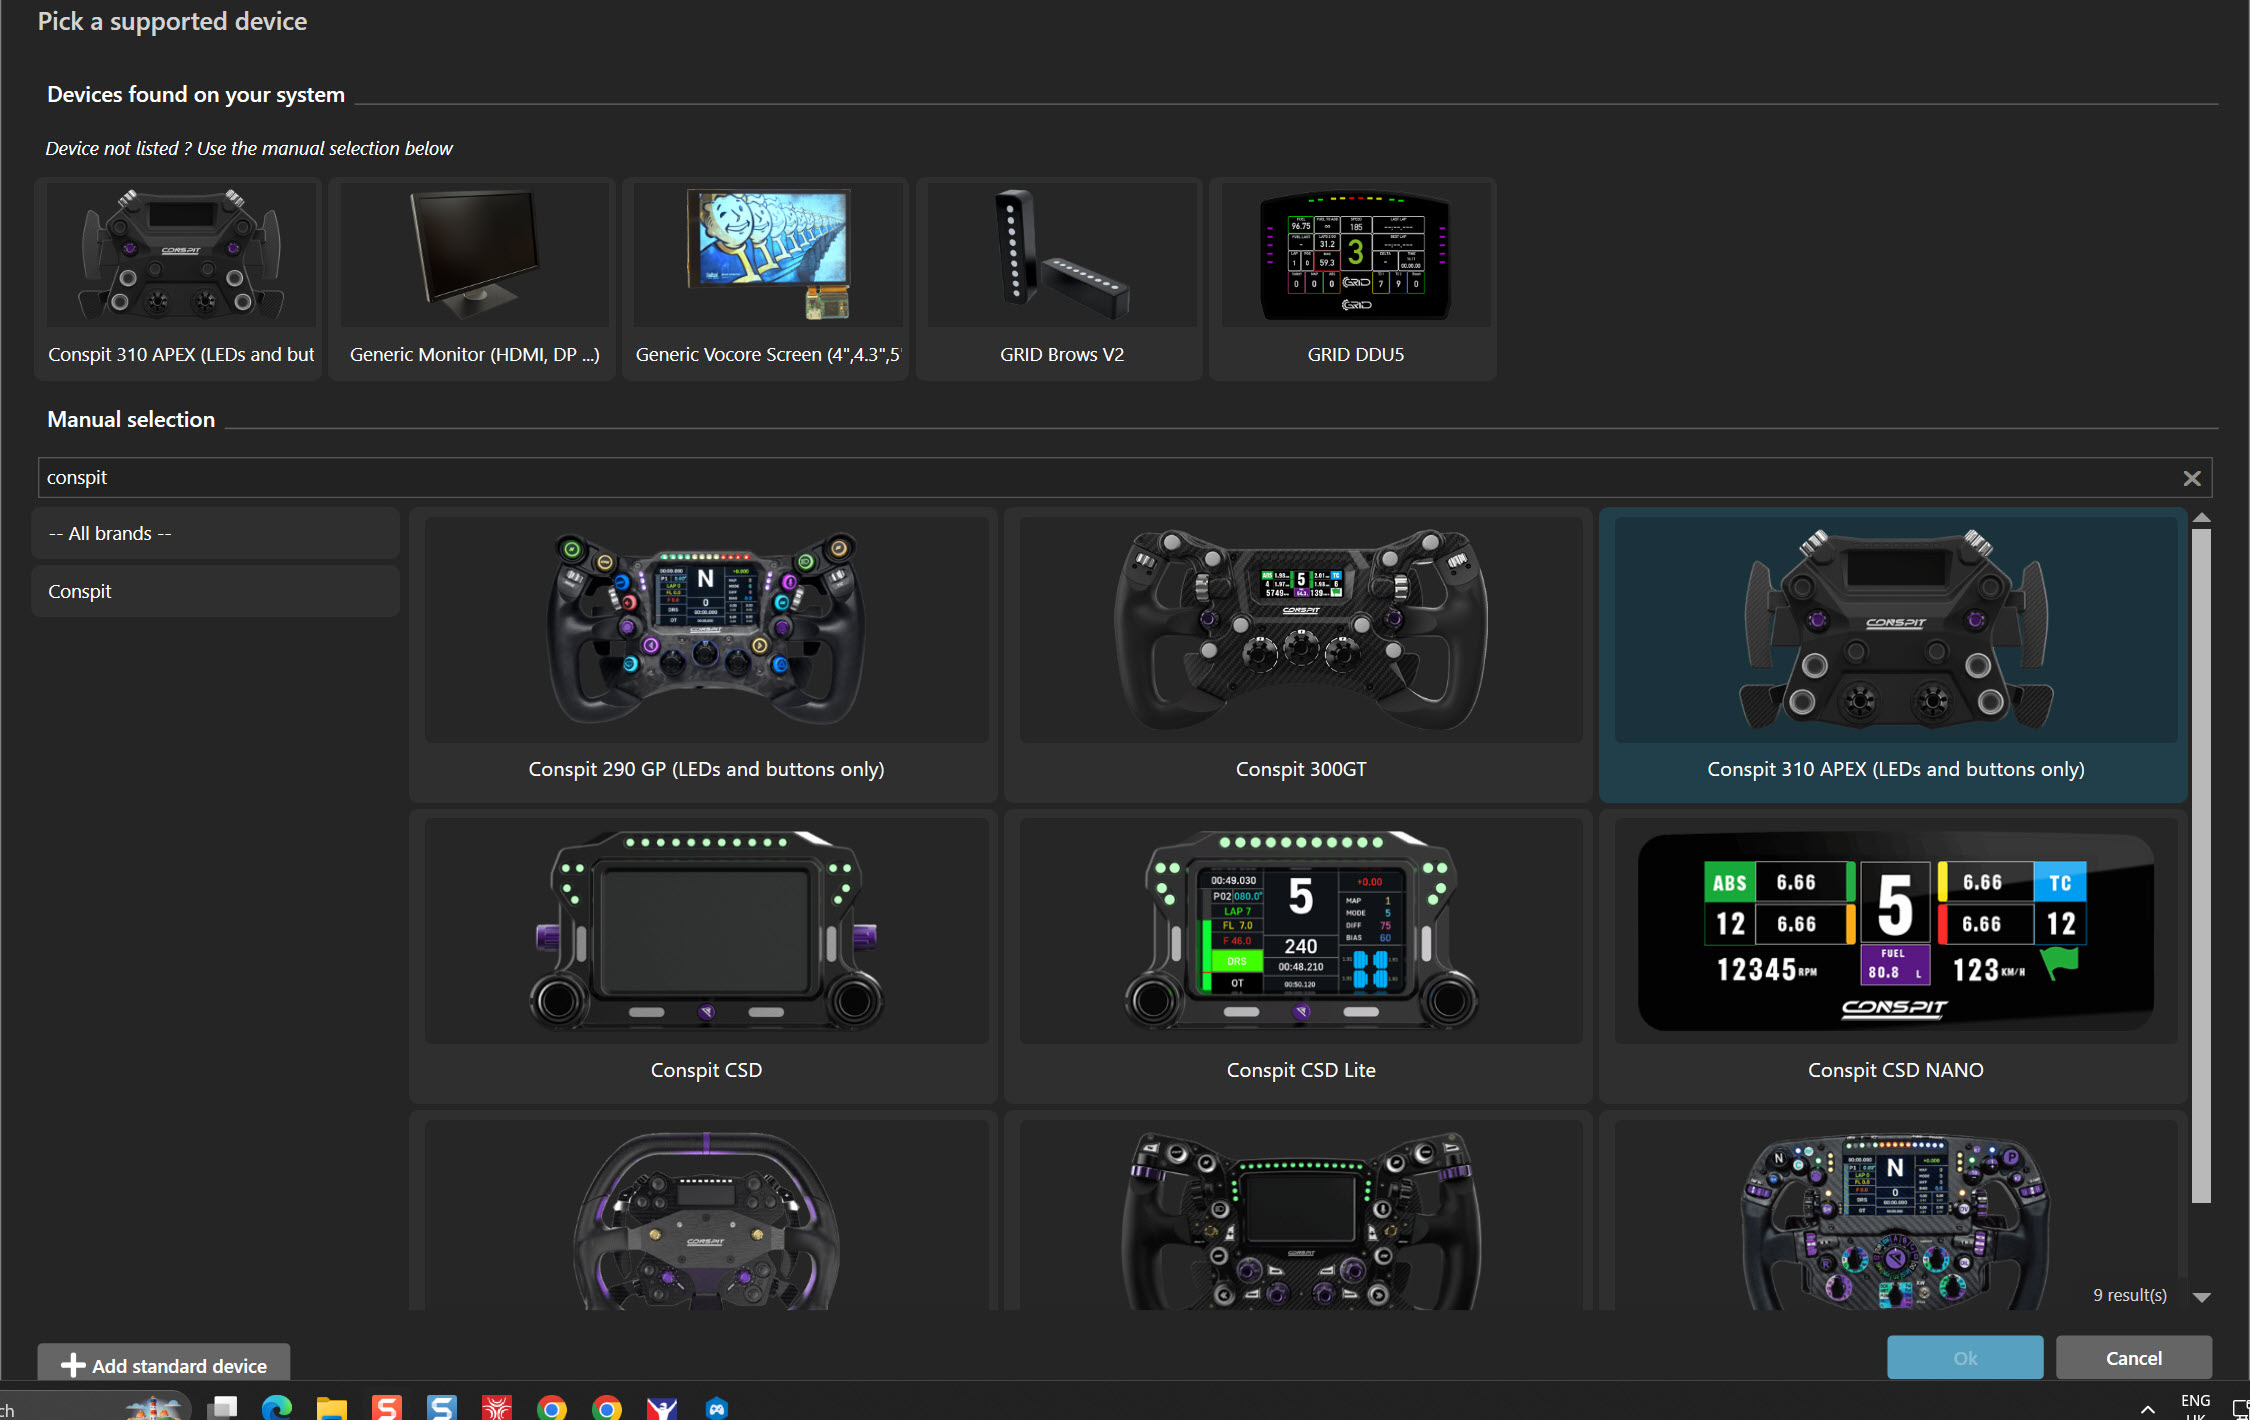Pick Conspit 310 APEX card in results
This screenshot has height=1420, width=2250.
click(1895, 655)
